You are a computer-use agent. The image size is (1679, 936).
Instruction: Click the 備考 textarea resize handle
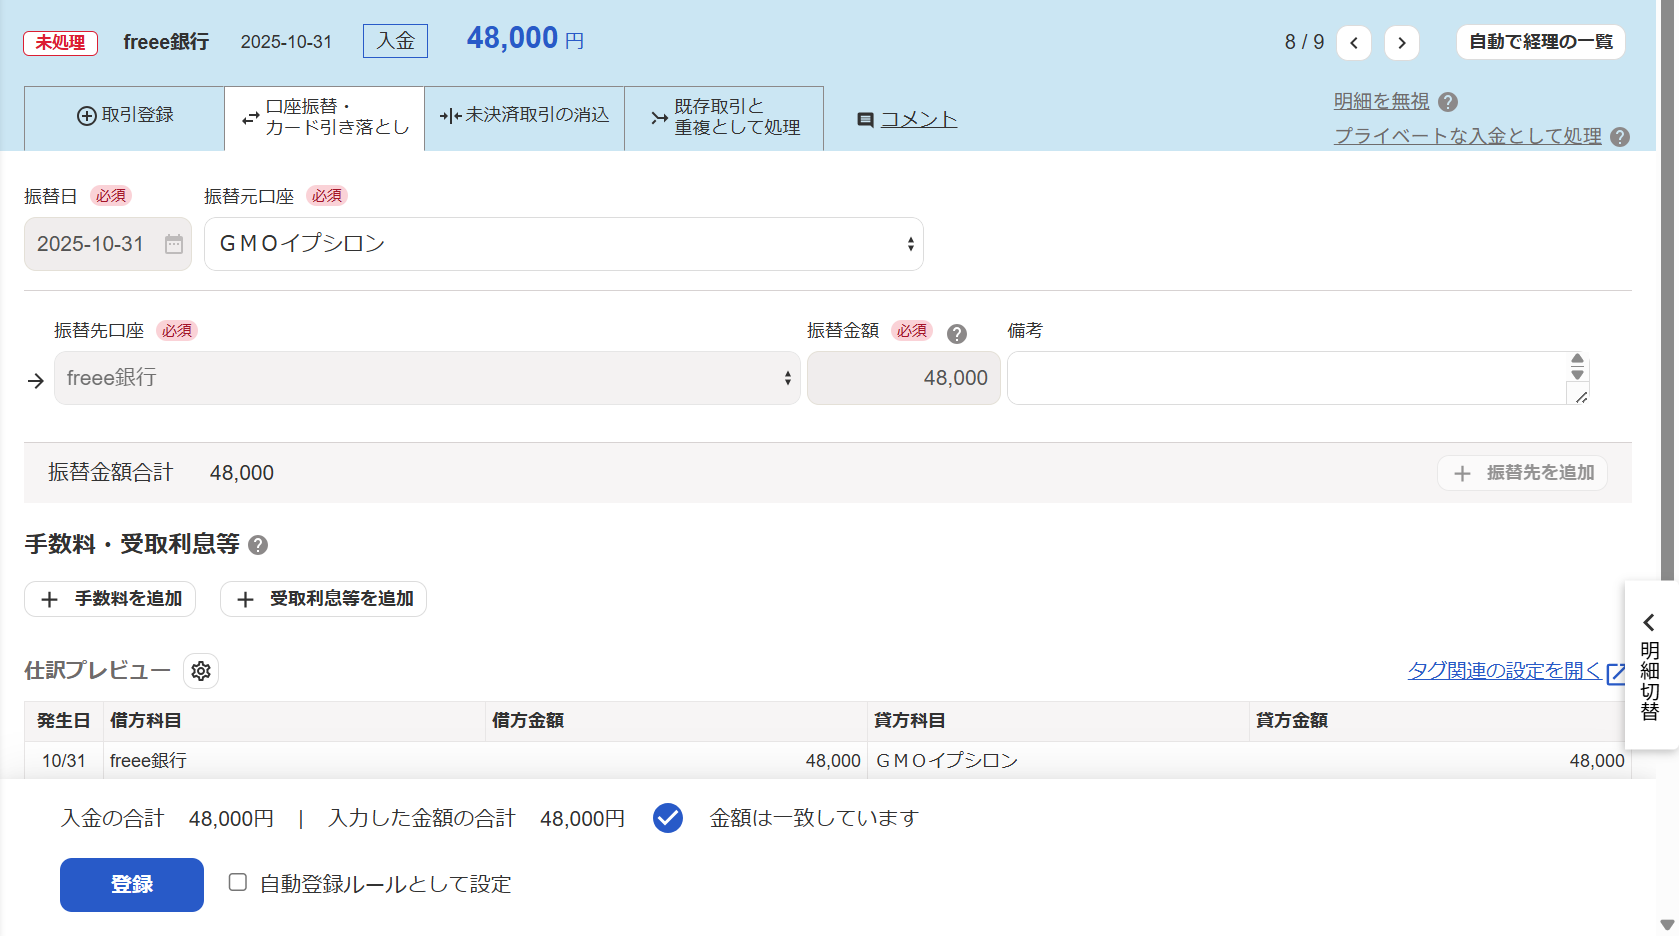coord(1581,397)
